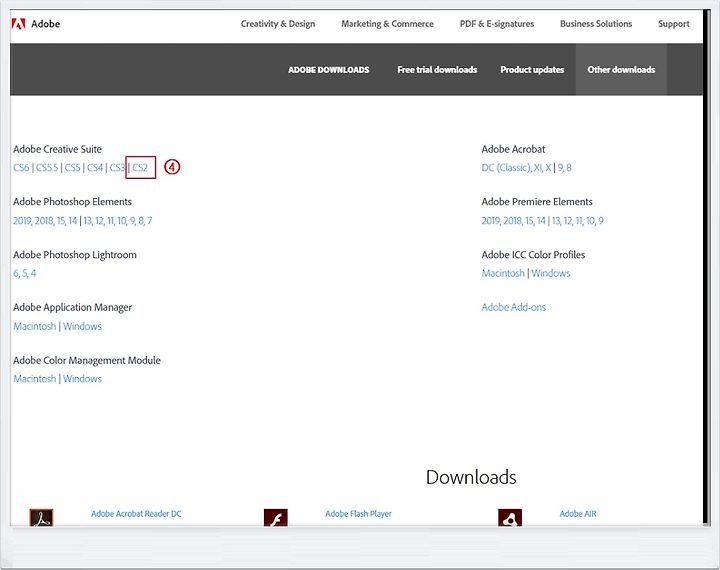Open the CS4 Creative Suite link
720x570 pixels.
pos(95,168)
